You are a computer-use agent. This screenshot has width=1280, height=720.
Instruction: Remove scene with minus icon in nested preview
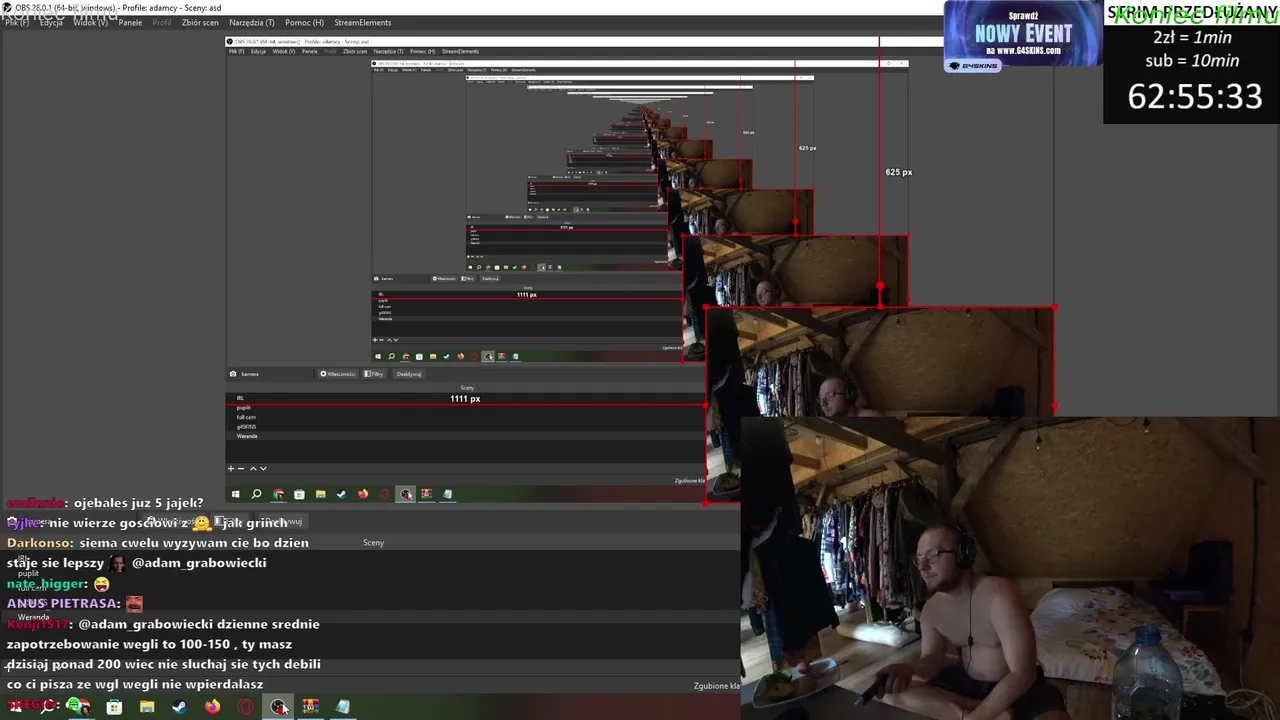[x=241, y=468]
